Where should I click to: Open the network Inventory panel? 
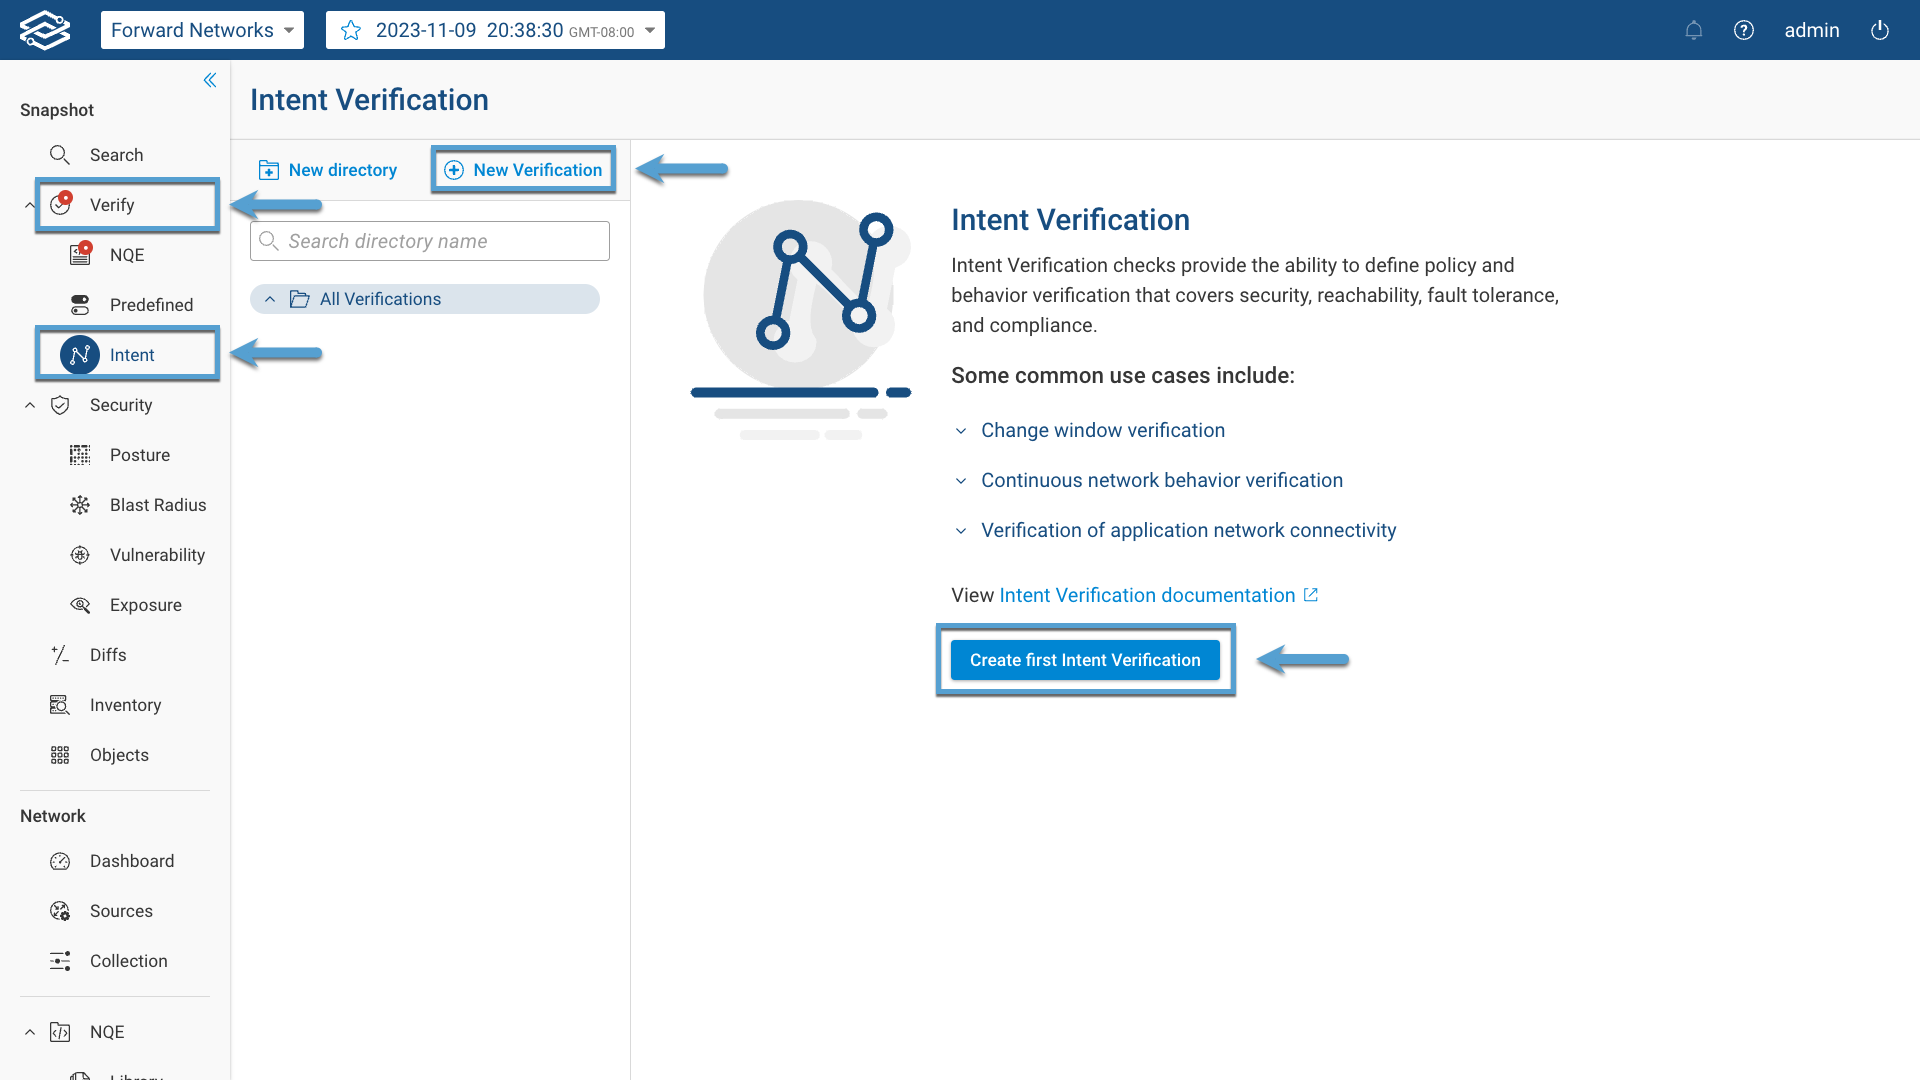tap(60, 705)
